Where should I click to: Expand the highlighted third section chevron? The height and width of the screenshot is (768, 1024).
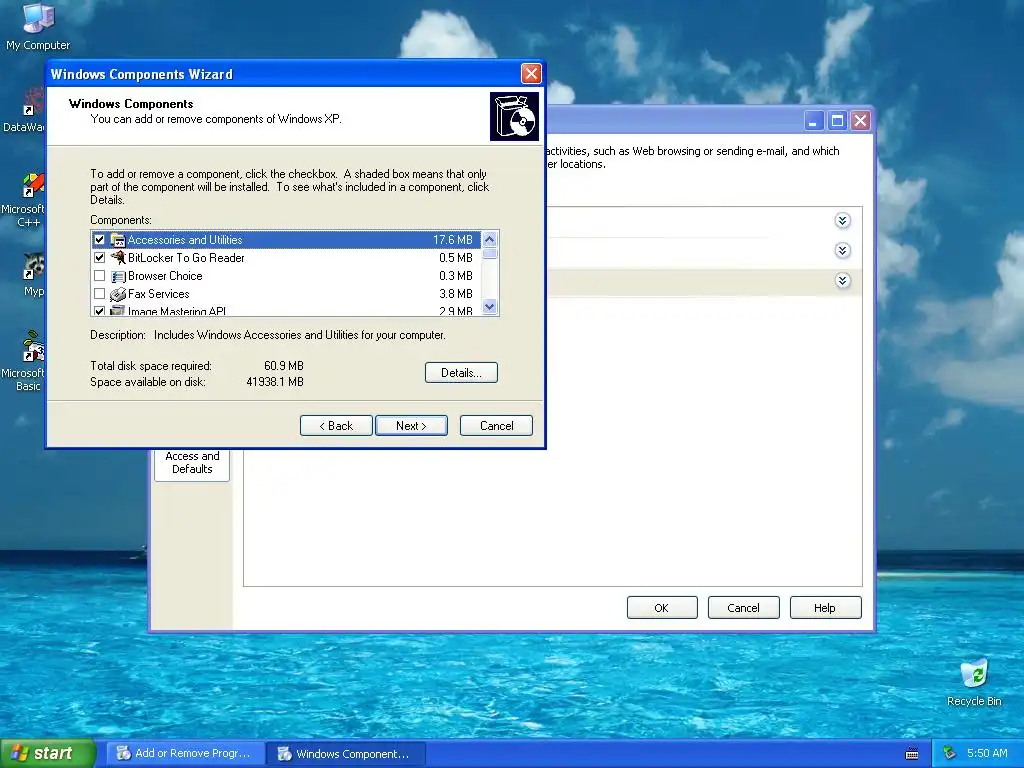point(842,281)
